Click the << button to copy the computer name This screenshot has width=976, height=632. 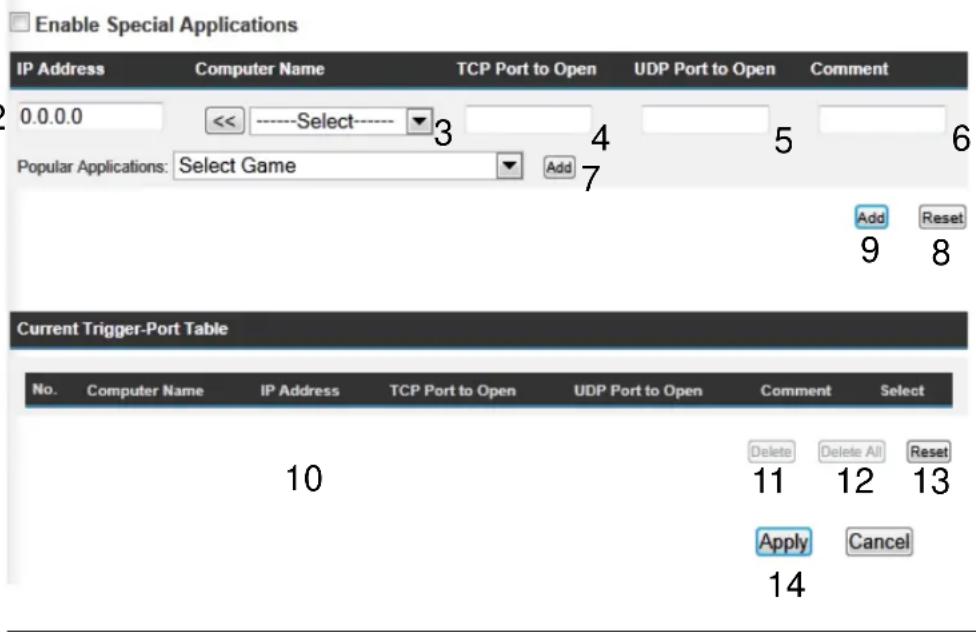coord(224,120)
